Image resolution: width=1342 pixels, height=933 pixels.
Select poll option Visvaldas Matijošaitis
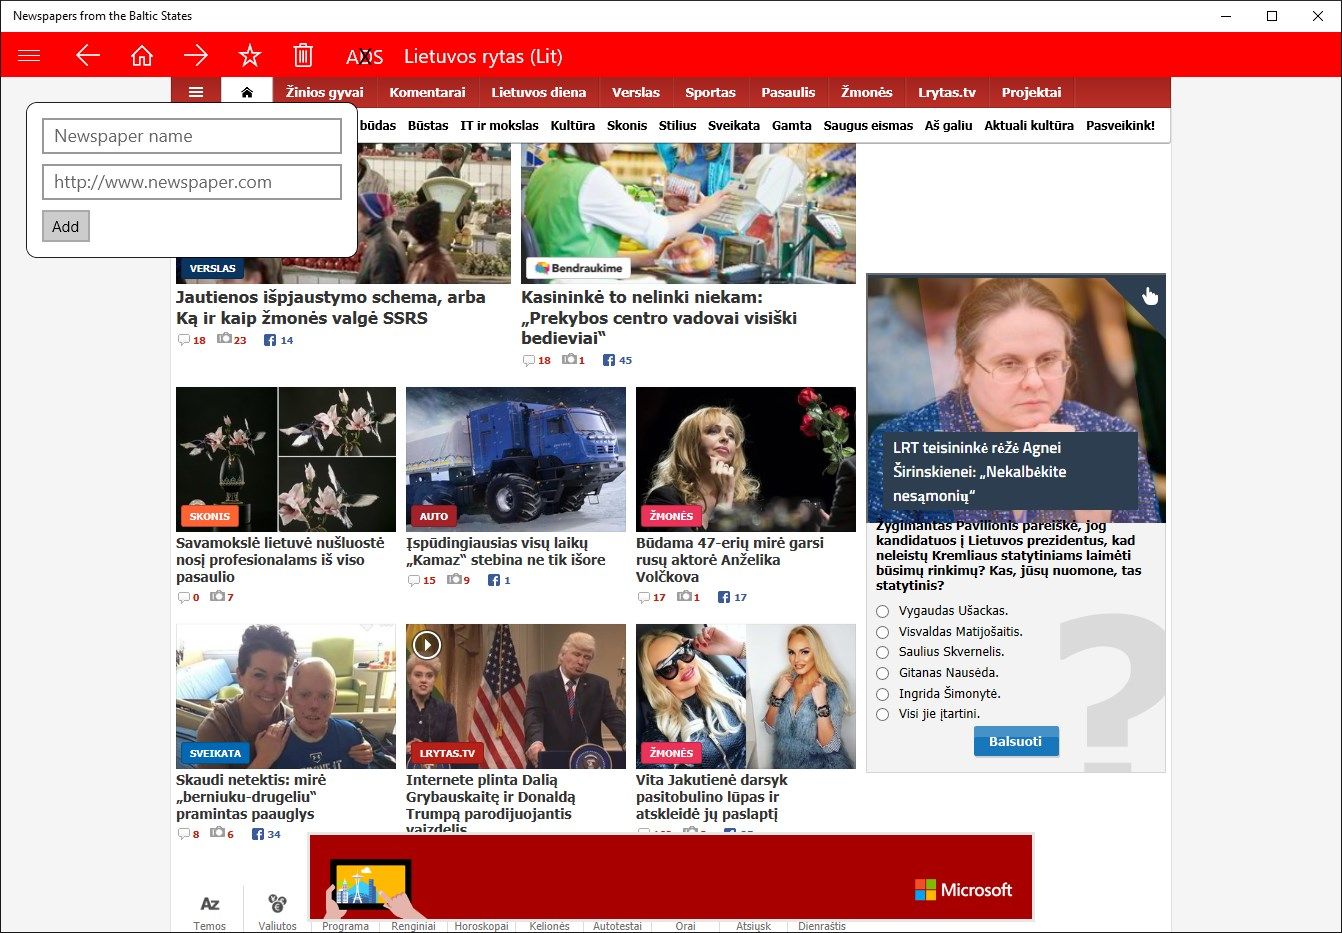point(882,632)
